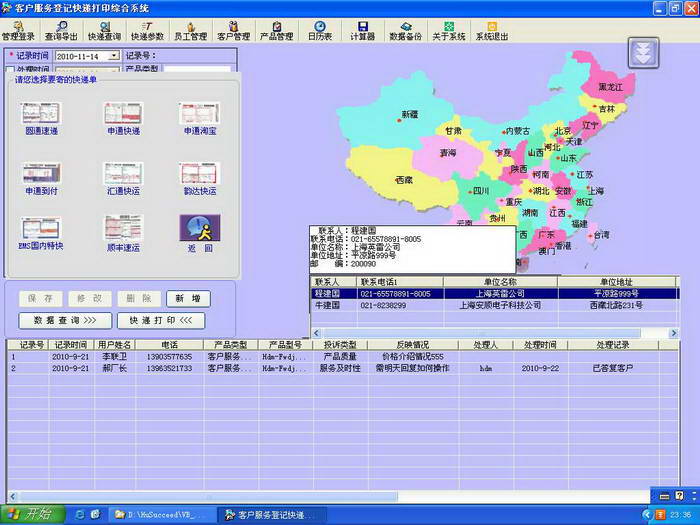Click 系统退出 exit icon
The height and width of the screenshot is (525, 700).
[492, 31]
